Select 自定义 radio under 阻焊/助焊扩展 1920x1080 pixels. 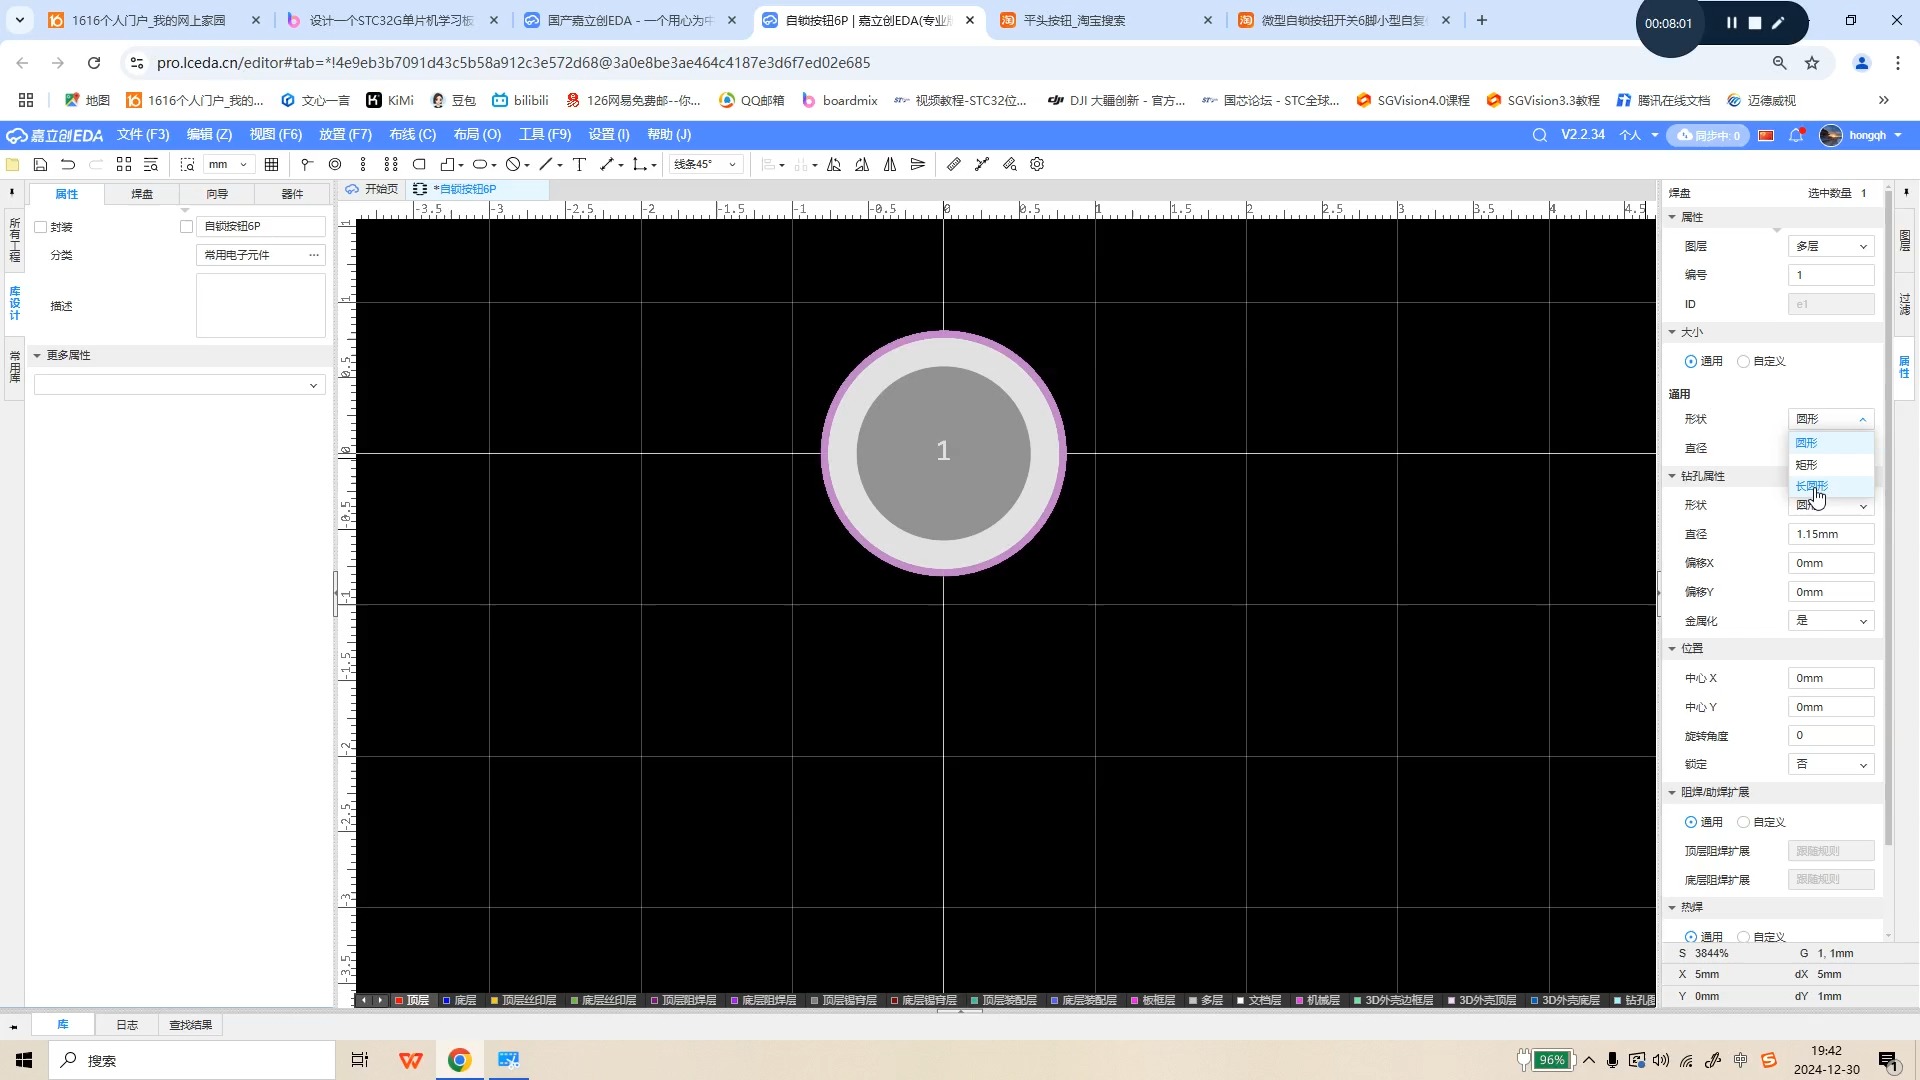(x=1743, y=822)
